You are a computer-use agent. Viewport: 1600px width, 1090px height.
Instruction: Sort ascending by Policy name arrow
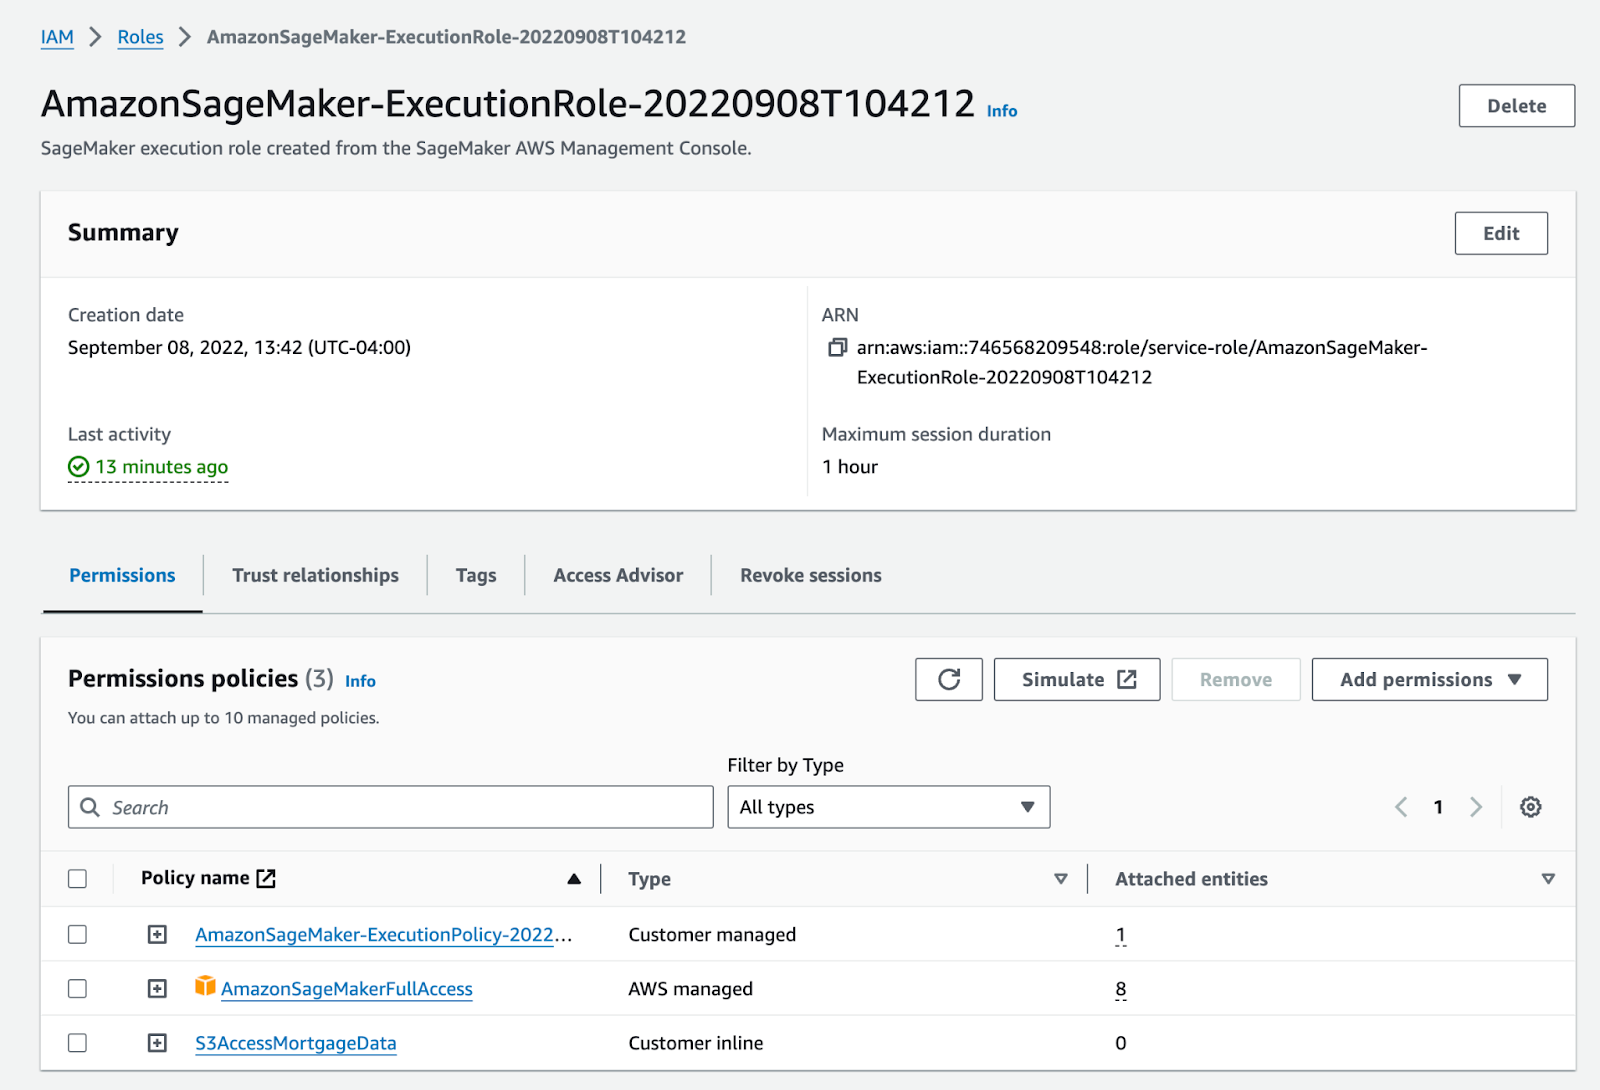574,879
